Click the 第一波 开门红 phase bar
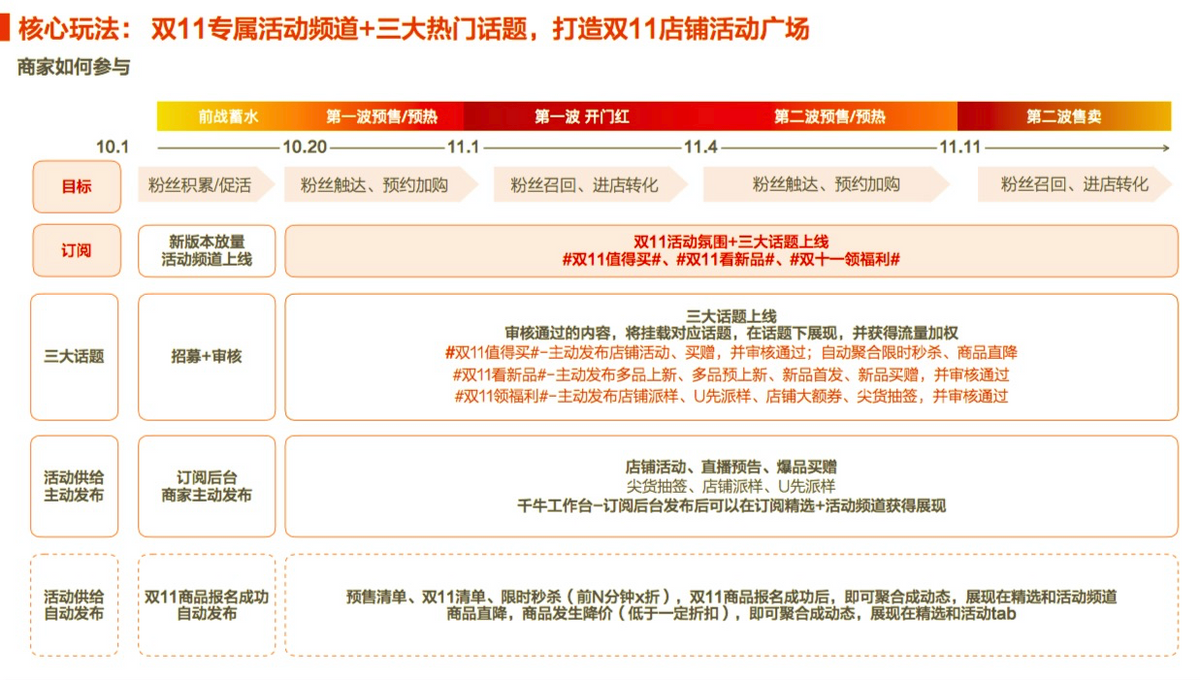Viewport: 1200px width, 680px height. [x=582, y=116]
